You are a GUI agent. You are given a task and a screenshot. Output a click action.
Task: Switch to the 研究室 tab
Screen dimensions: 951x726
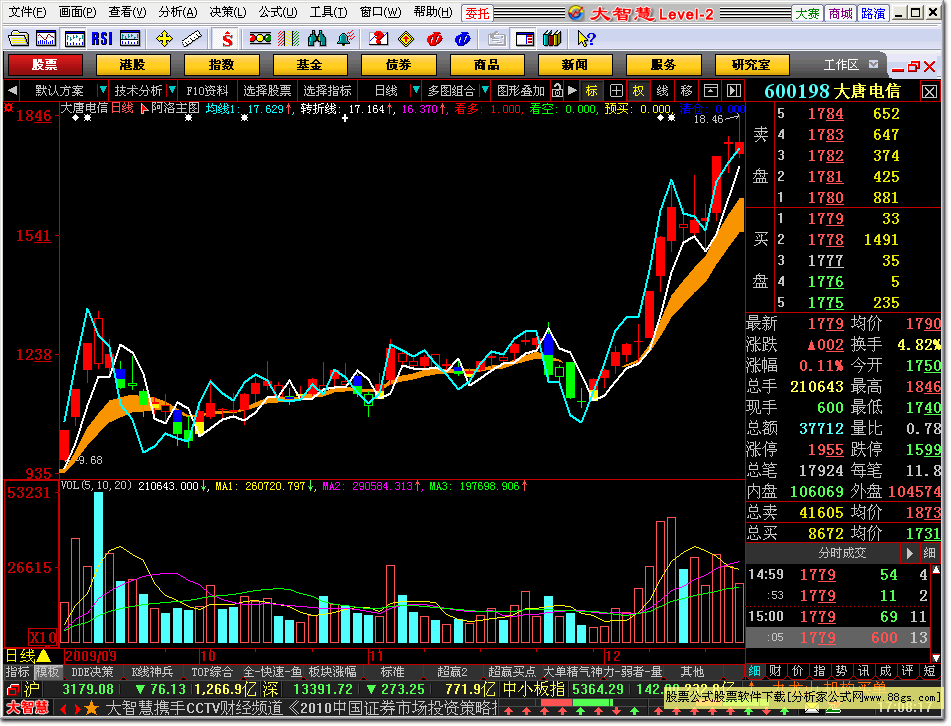751,64
